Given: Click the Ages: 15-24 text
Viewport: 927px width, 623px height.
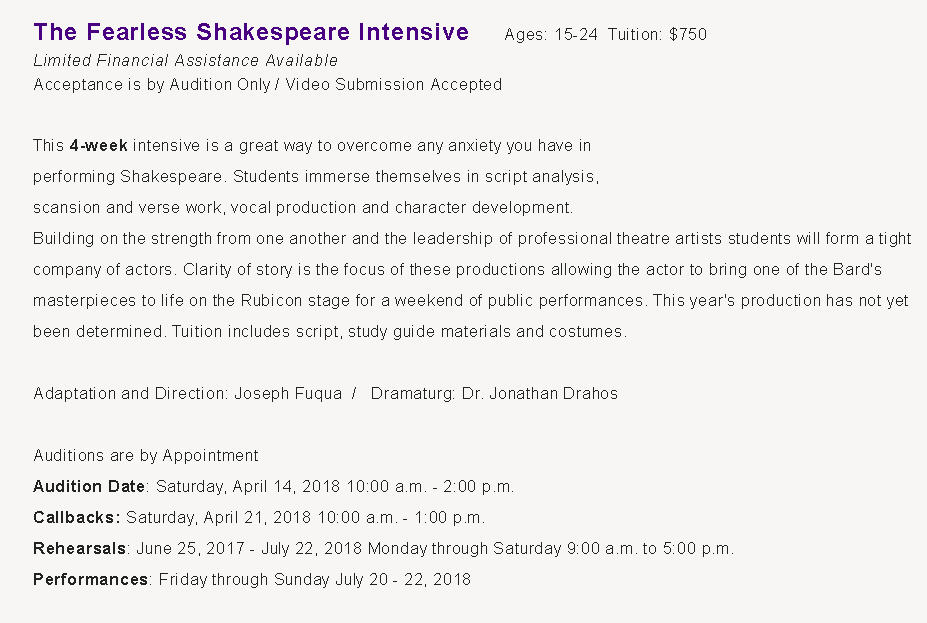Looking at the screenshot, I should click(551, 35).
